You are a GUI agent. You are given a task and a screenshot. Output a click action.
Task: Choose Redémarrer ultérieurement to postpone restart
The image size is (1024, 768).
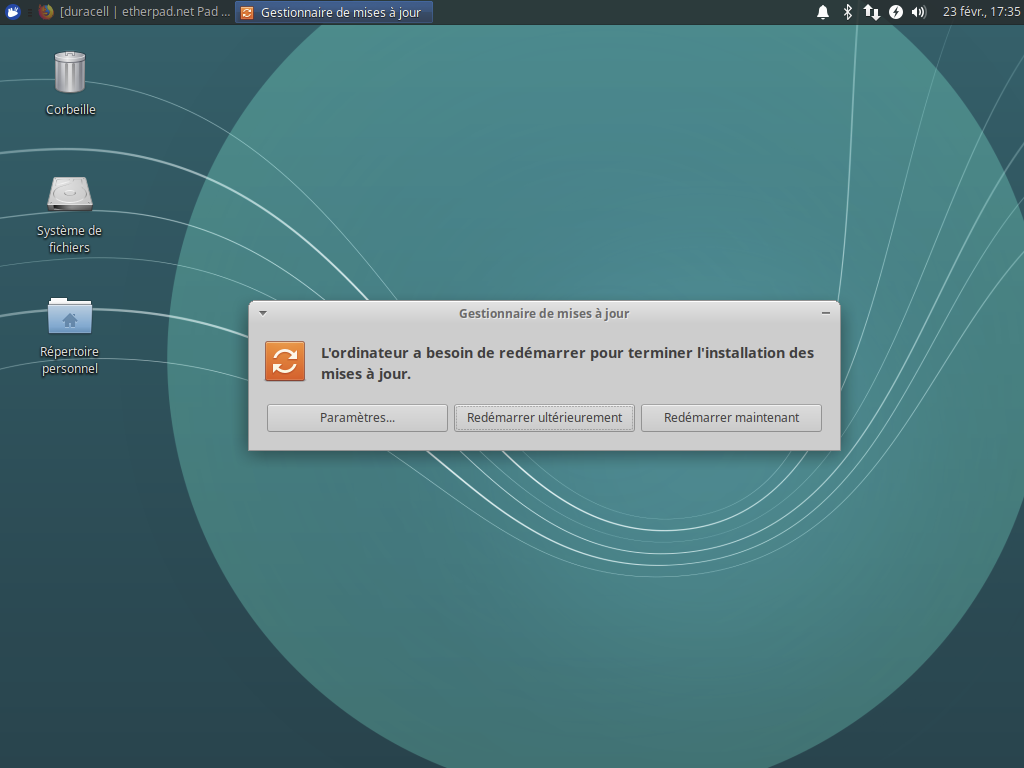point(544,418)
